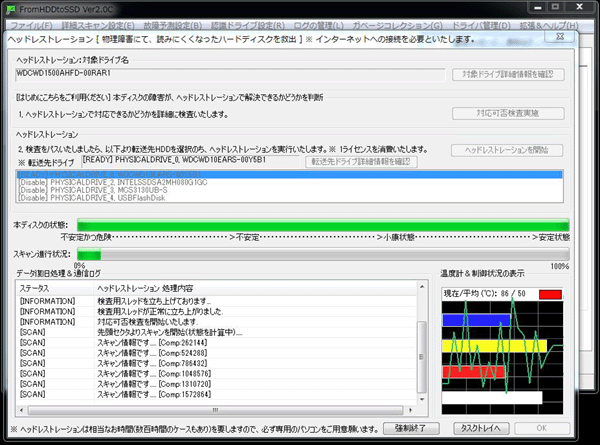This screenshot has width=600, height=445.
Task: Click the log's vertical scrollbar thumb
Action: (x=422, y=357)
